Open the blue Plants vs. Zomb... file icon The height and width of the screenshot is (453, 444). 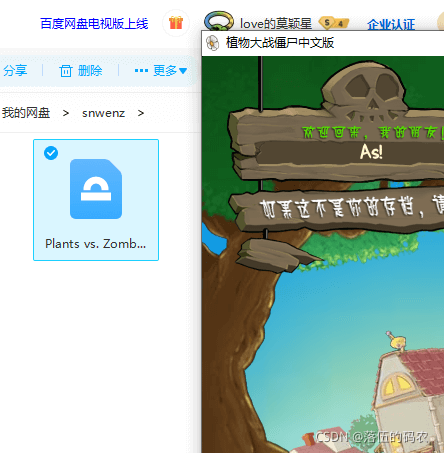pyautogui.click(x=96, y=189)
